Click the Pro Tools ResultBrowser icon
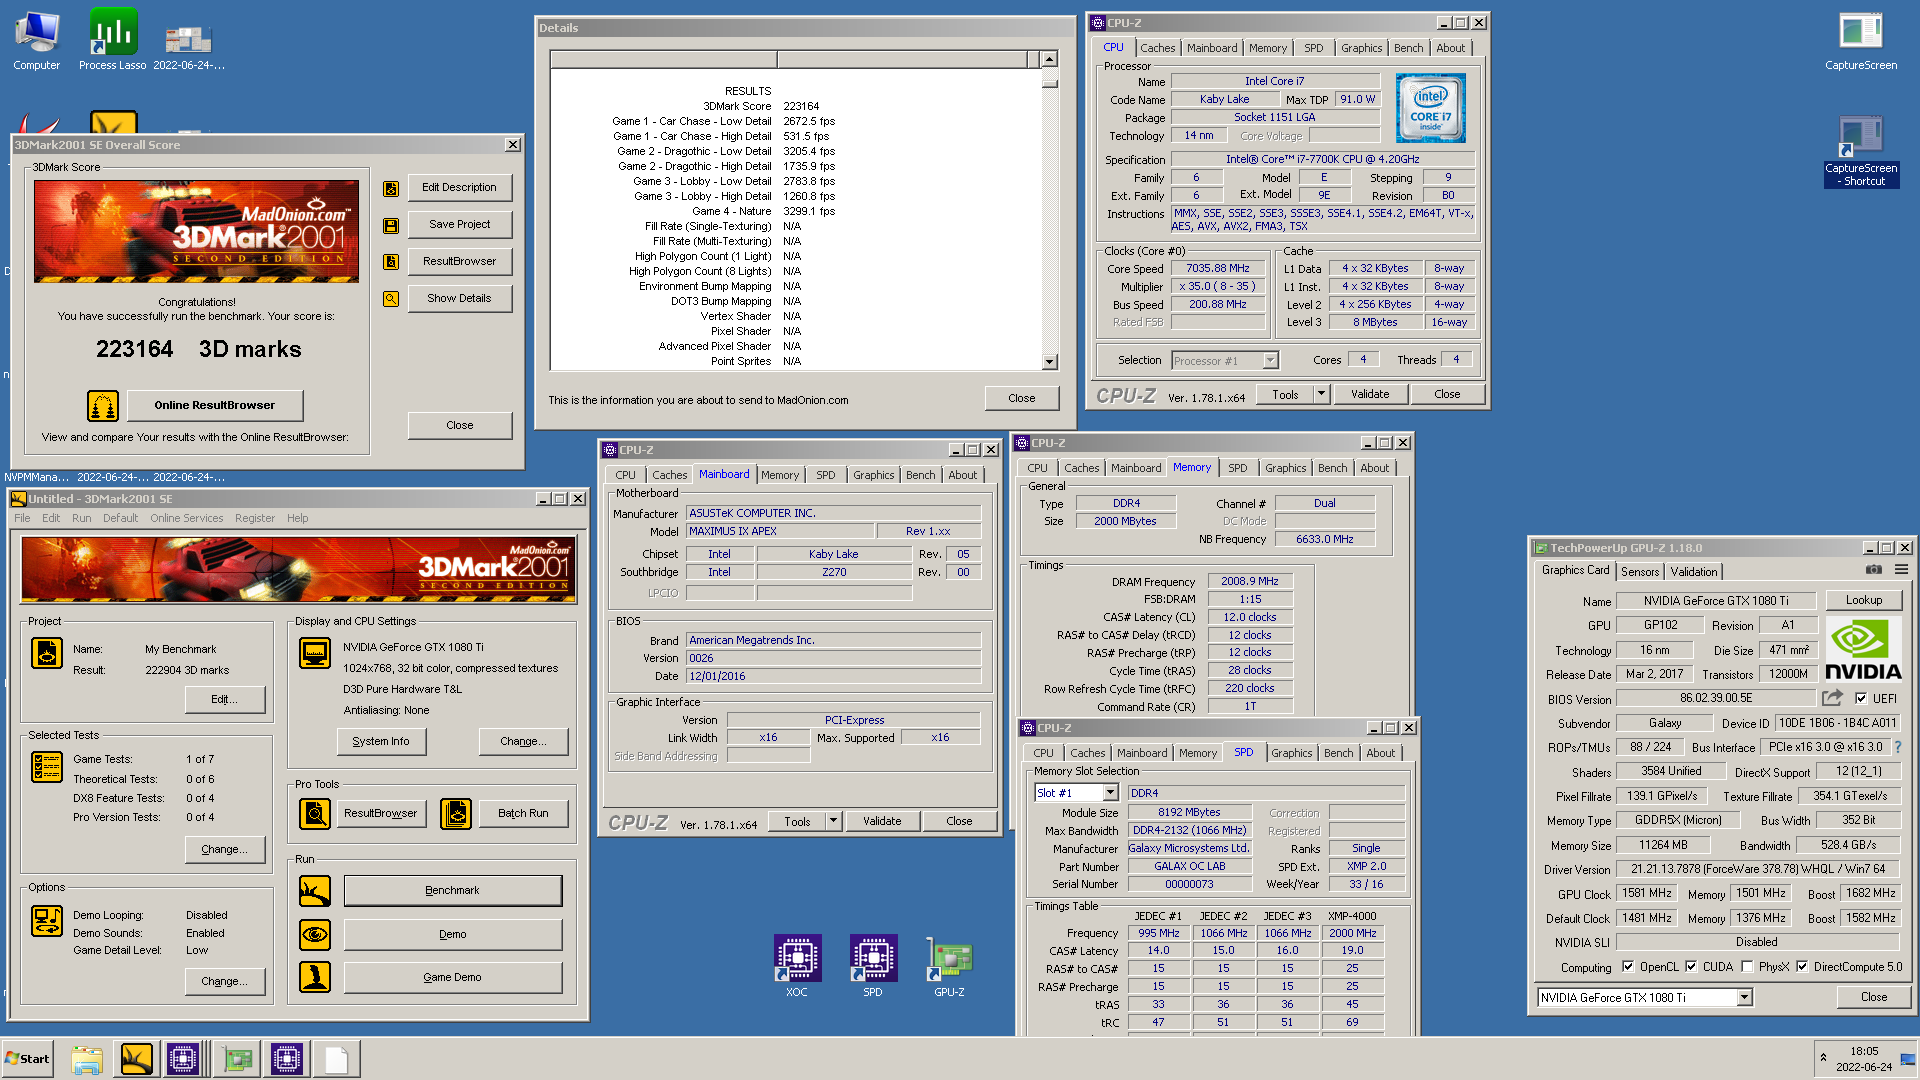This screenshot has height=1080, width=1920. tap(315, 814)
